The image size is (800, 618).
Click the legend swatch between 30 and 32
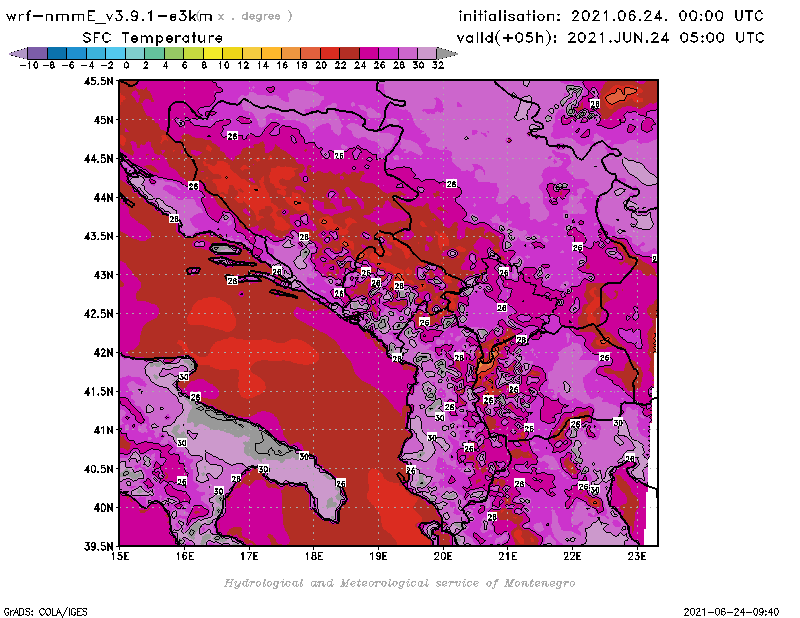click(x=427, y=53)
